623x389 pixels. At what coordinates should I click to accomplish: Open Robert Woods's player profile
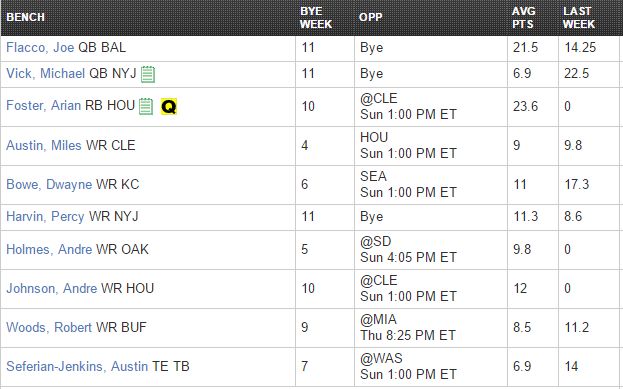coord(49,327)
